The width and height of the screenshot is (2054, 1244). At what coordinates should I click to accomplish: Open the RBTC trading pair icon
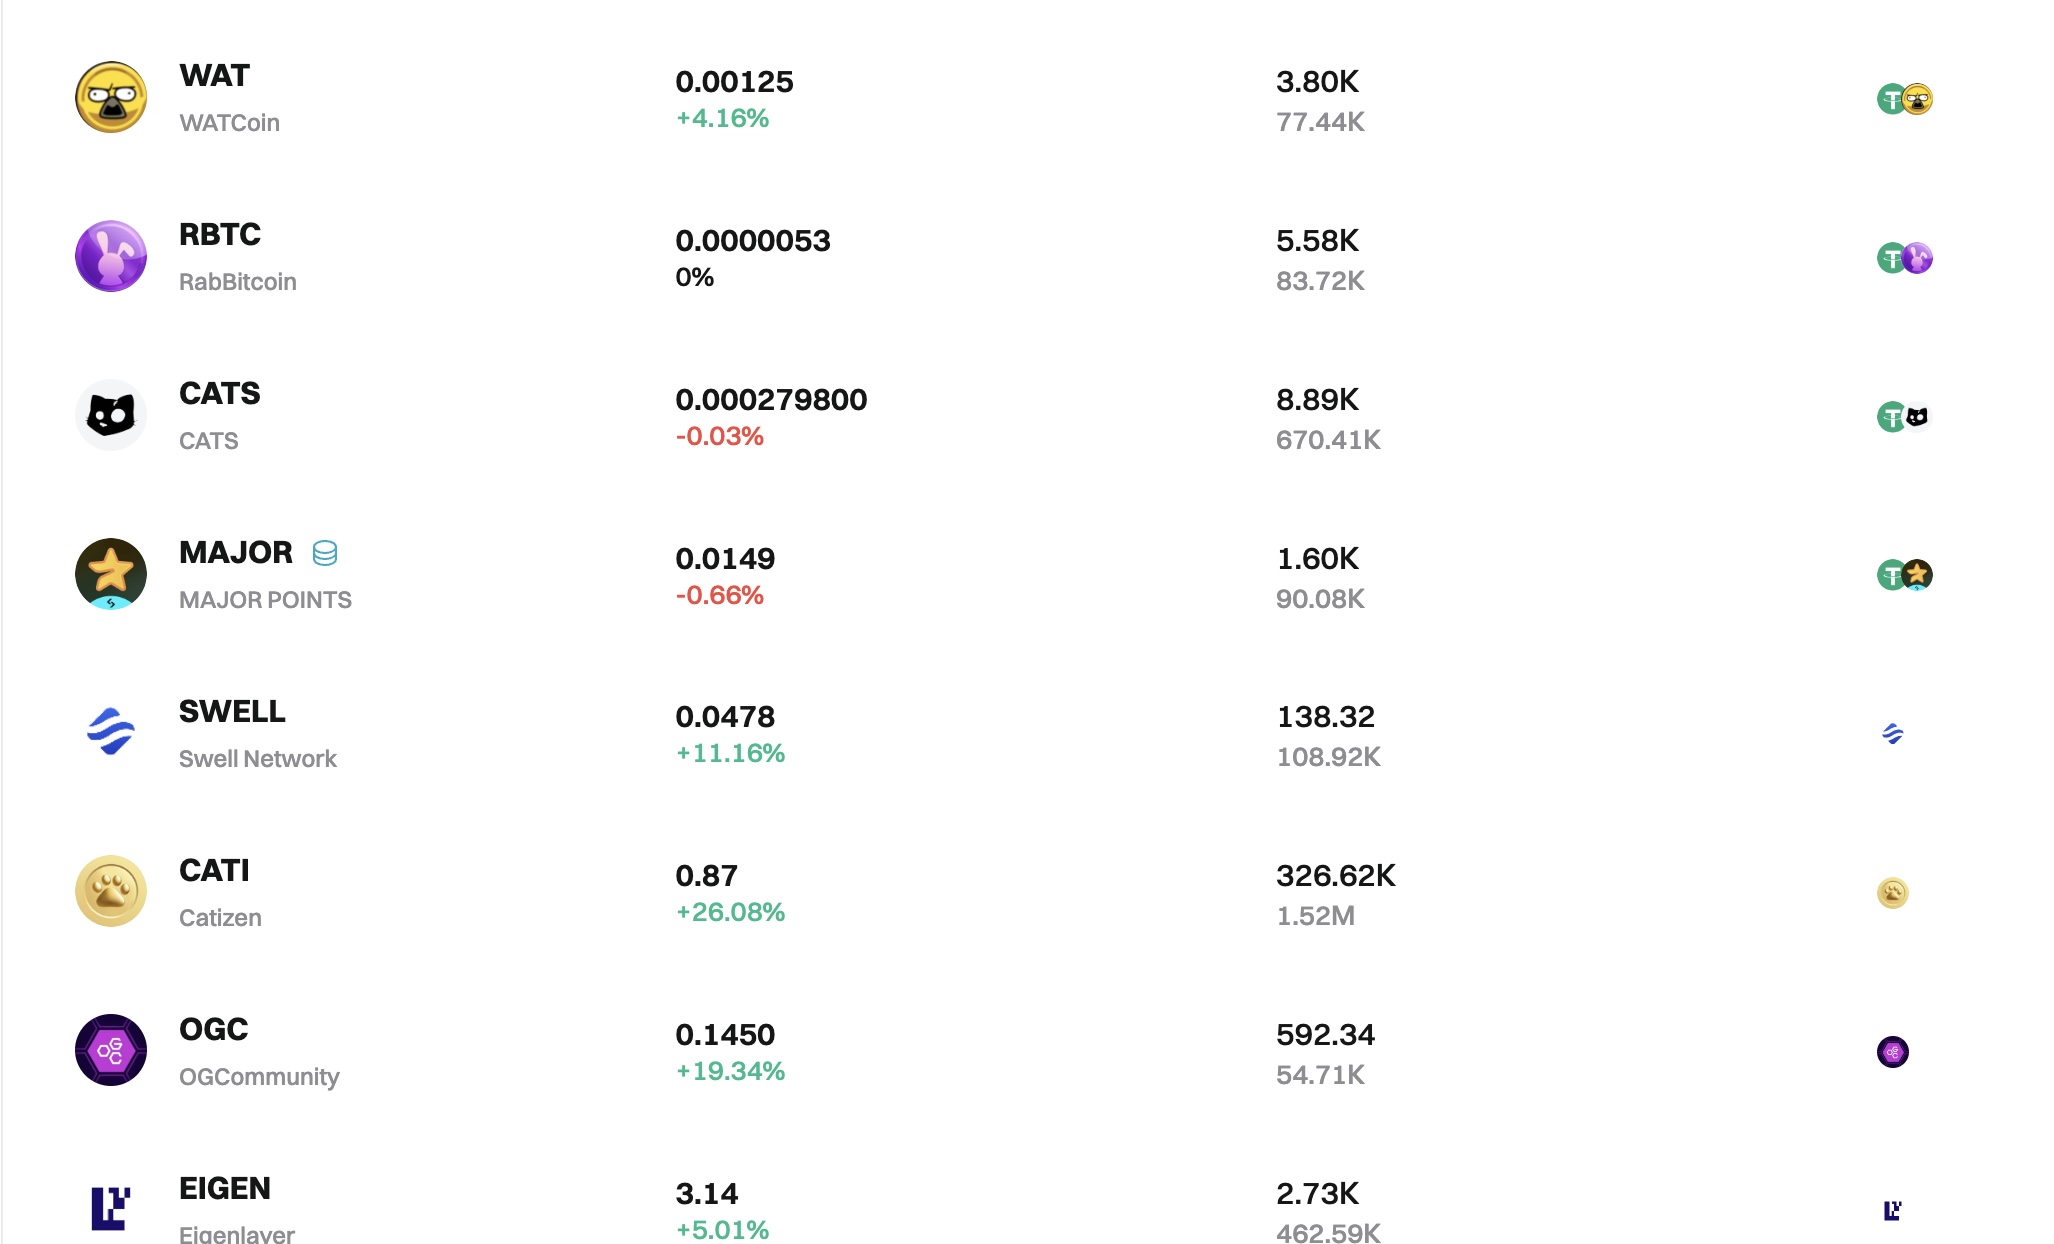[x=1904, y=258]
